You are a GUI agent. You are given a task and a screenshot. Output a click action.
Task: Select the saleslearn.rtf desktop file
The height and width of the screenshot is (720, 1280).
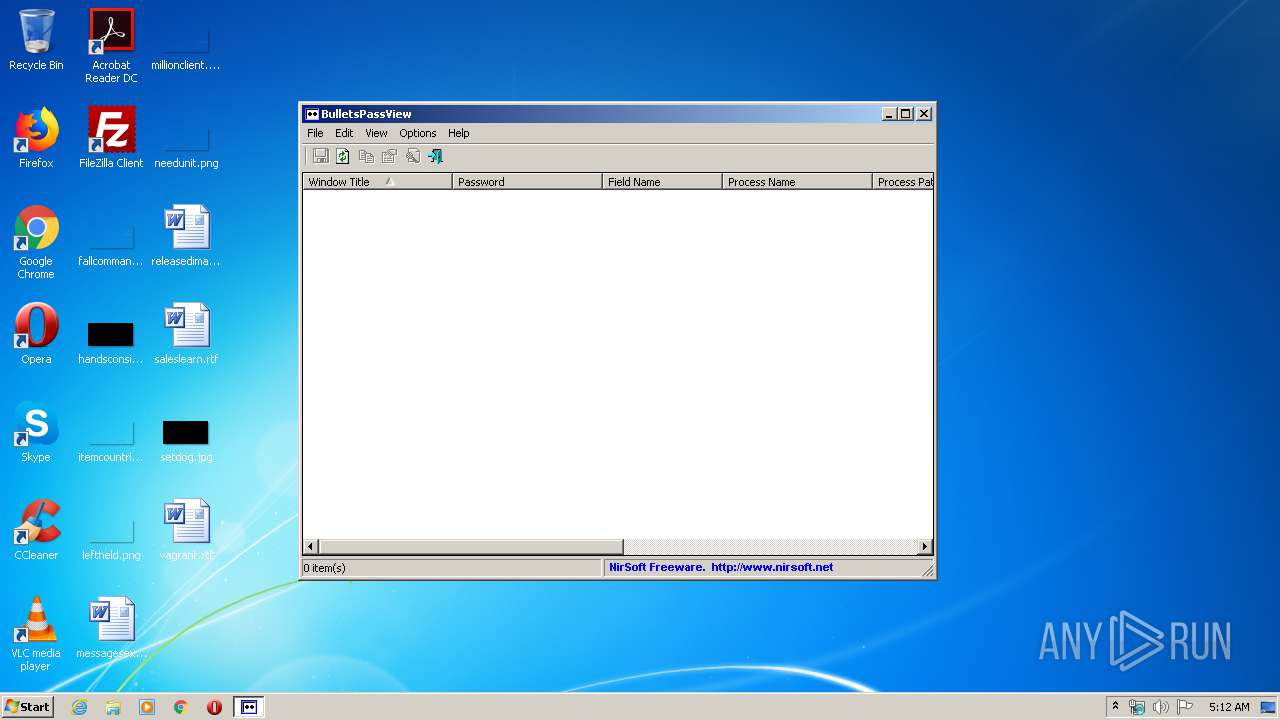(x=186, y=334)
